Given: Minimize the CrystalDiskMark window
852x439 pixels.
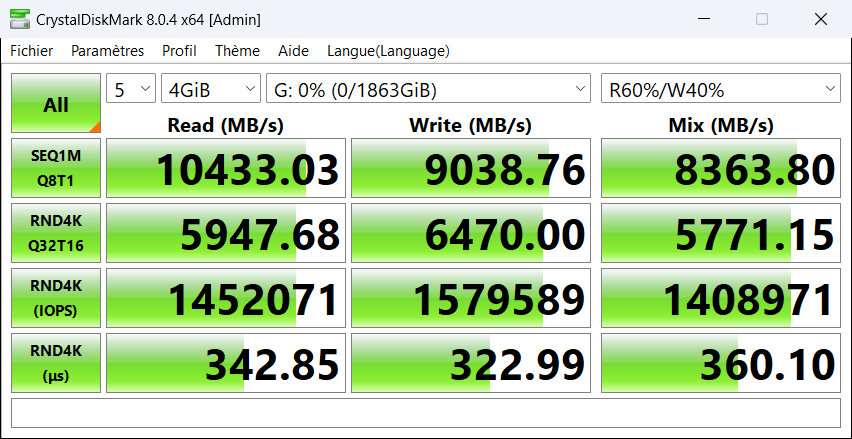Looking at the screenshot, I should [x=704, y=19].
